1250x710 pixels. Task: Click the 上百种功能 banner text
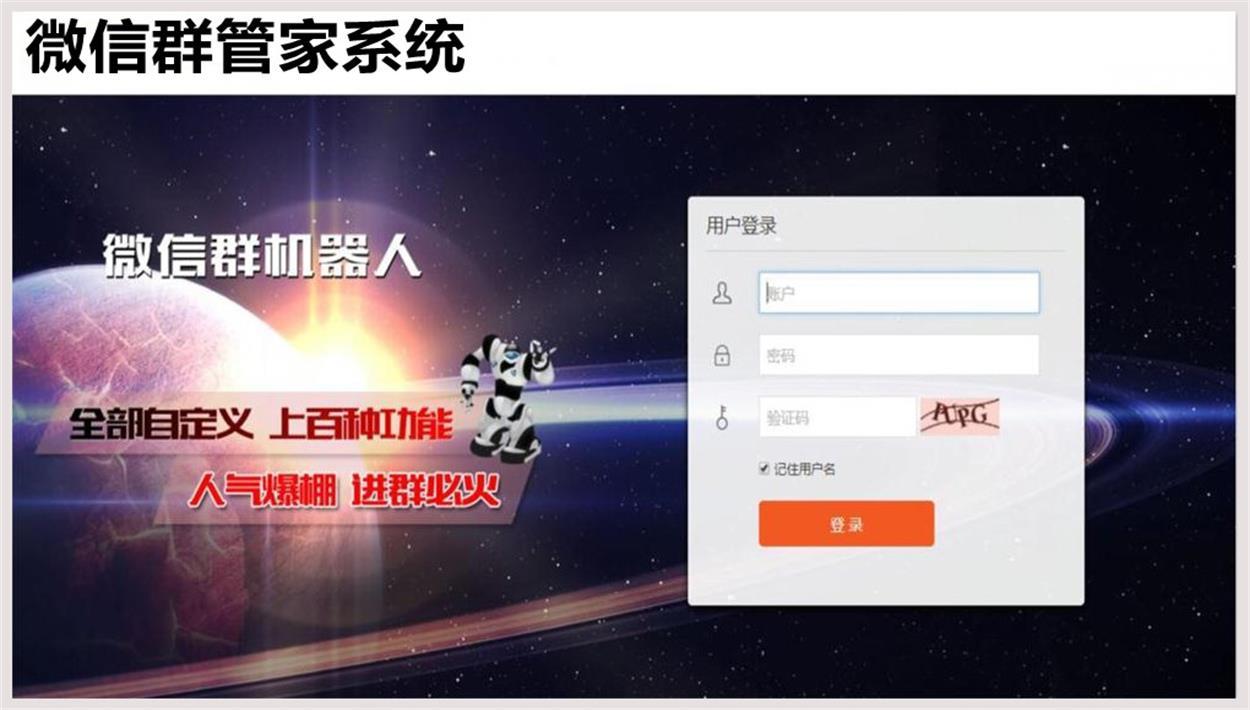pos(362,425)
